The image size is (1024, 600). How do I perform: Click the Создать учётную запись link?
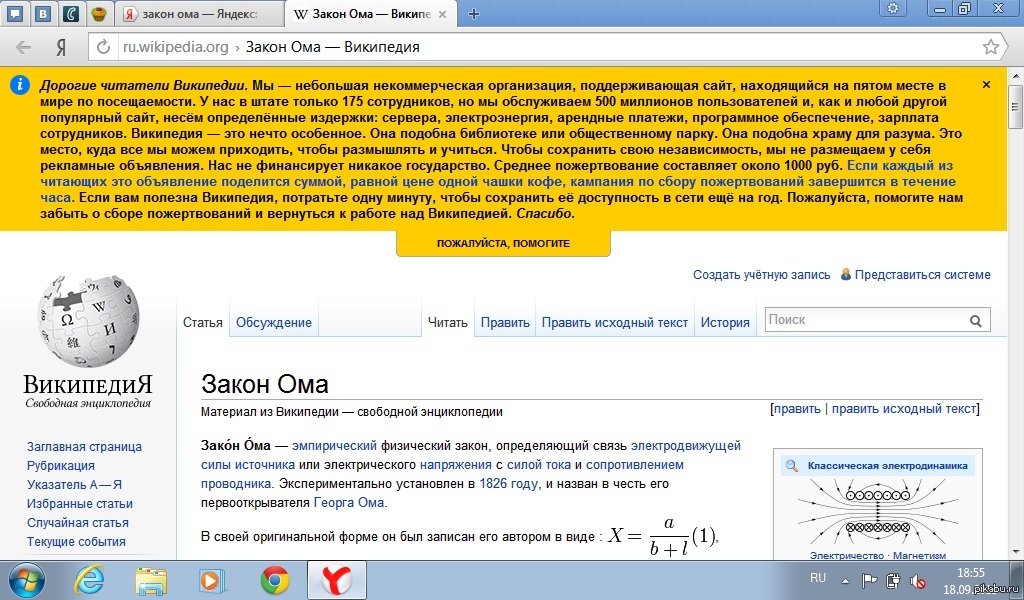pyautogui.click(x=761, y=274)
